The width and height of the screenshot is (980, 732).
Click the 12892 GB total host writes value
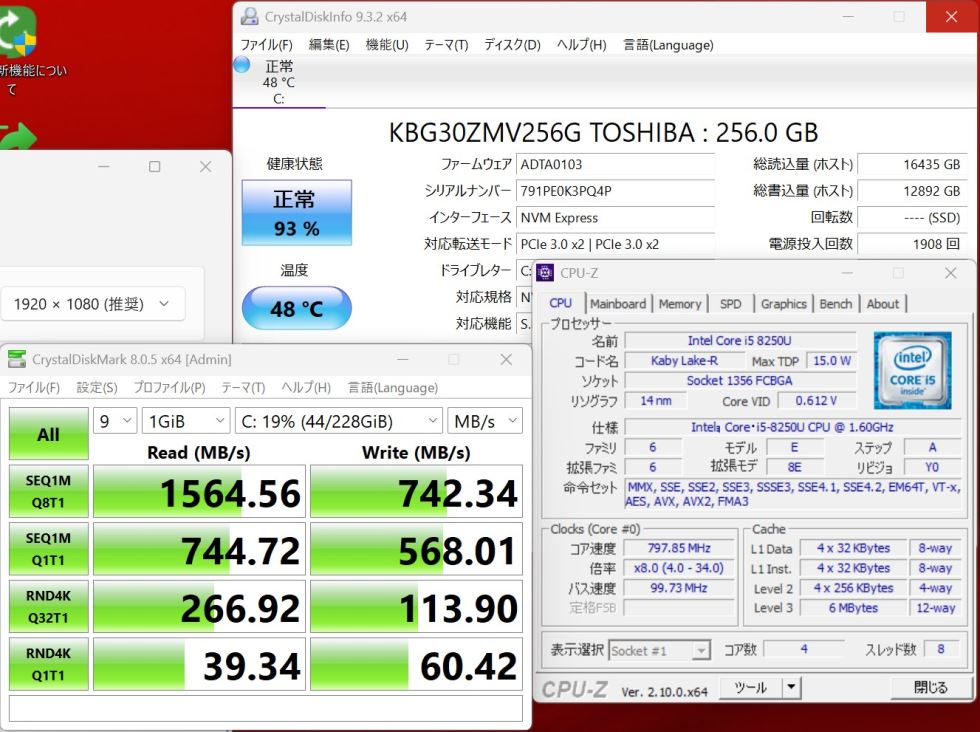click(912, 191)
